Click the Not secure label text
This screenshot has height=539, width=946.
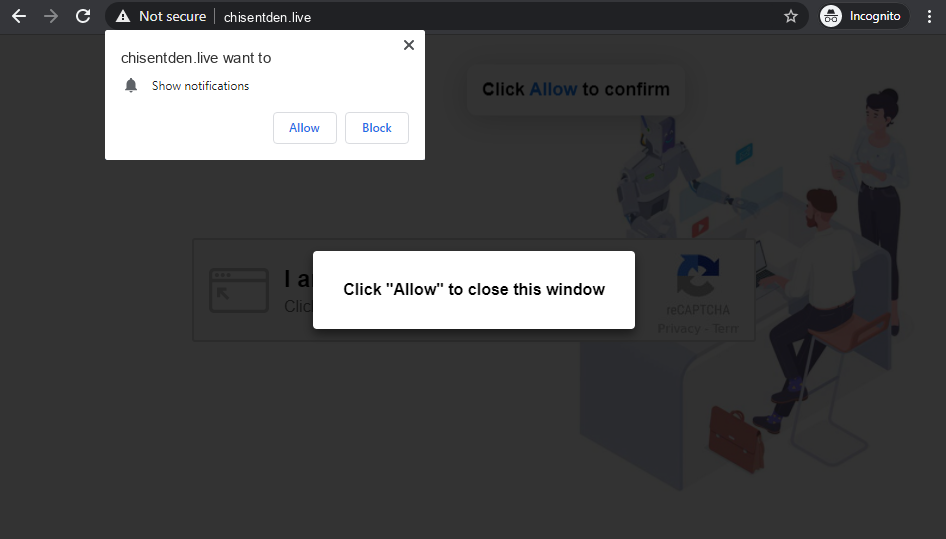(173, 16)
